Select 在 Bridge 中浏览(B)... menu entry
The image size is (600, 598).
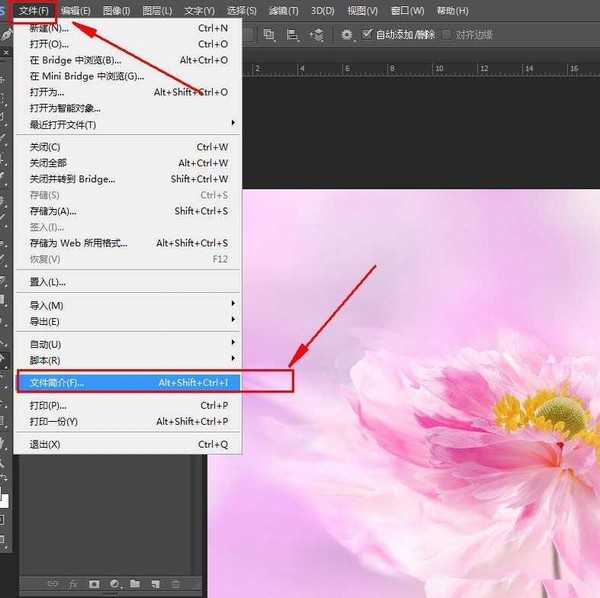(128, 60)
